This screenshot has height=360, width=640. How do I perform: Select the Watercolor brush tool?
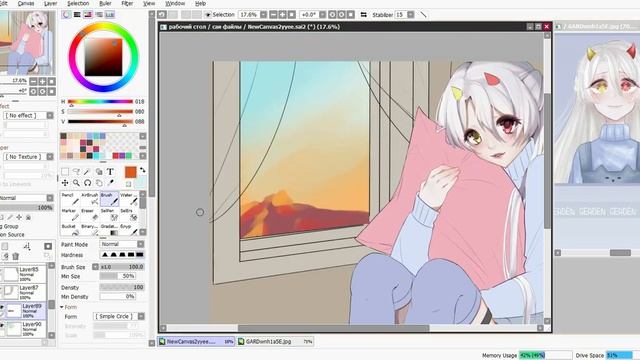[x=129, y=199]
